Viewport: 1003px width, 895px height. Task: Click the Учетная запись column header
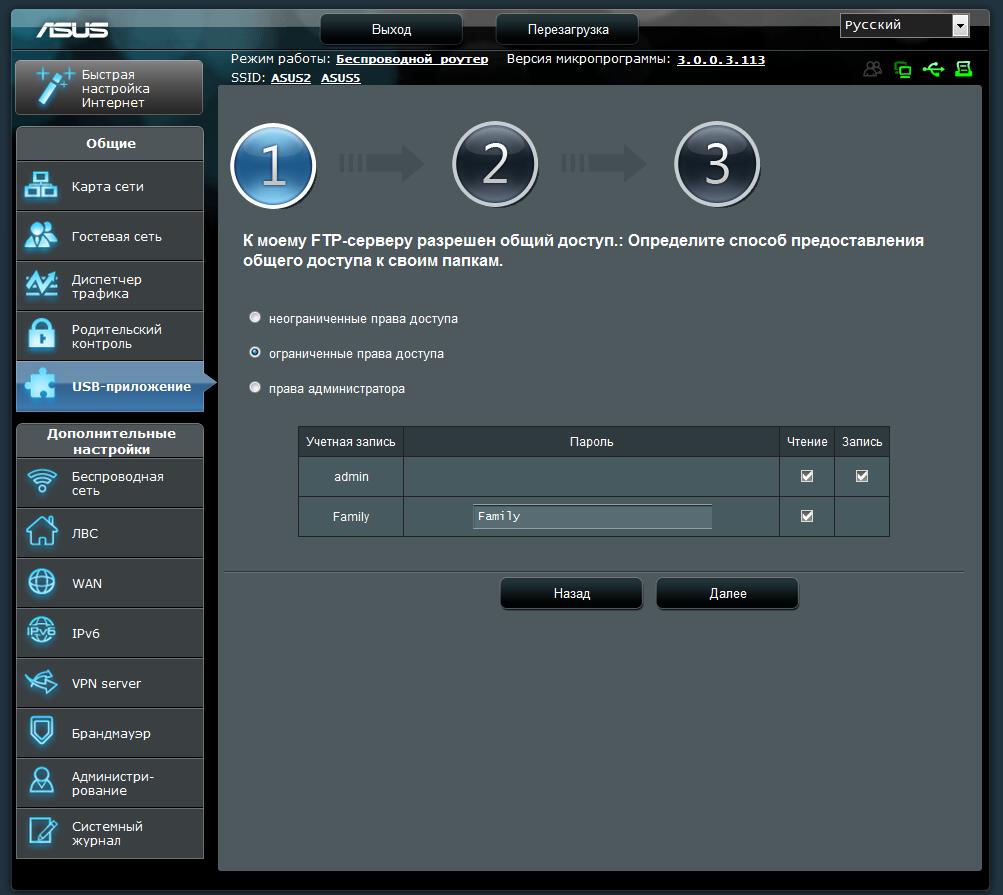(351, 441)
